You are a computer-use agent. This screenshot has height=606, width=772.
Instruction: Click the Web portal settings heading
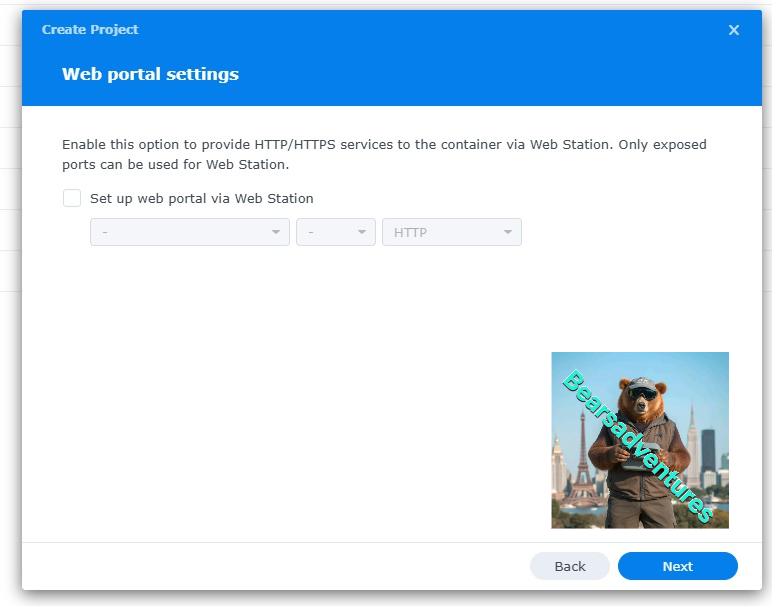coord(150,74)
